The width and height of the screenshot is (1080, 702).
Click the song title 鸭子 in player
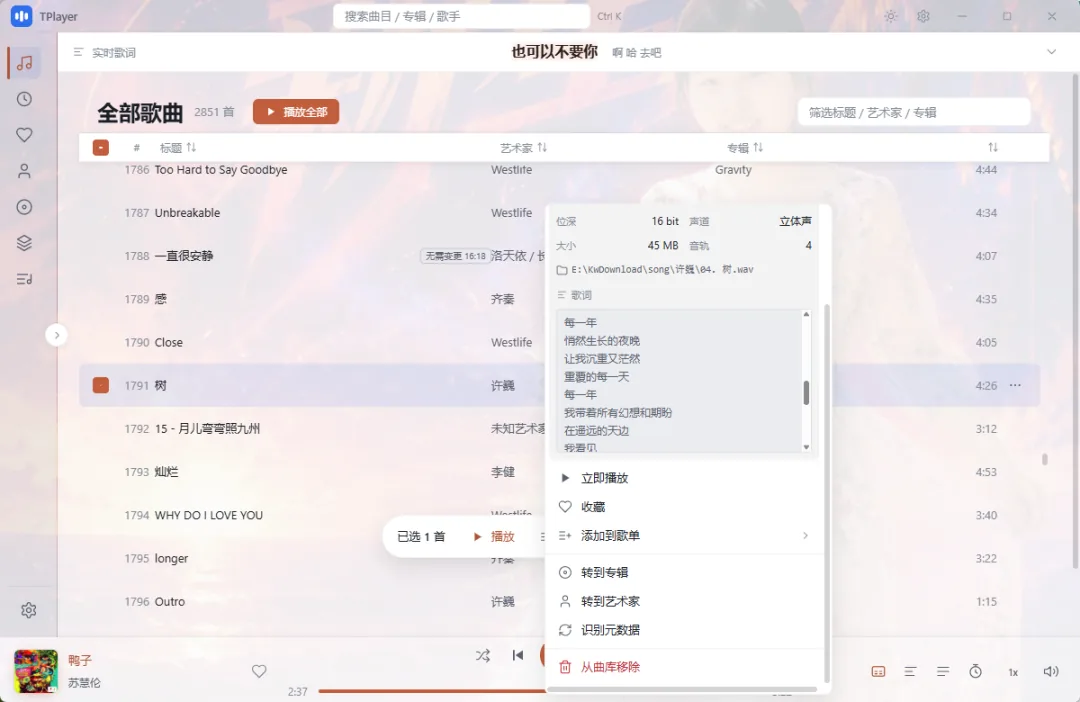click(80, 660)
